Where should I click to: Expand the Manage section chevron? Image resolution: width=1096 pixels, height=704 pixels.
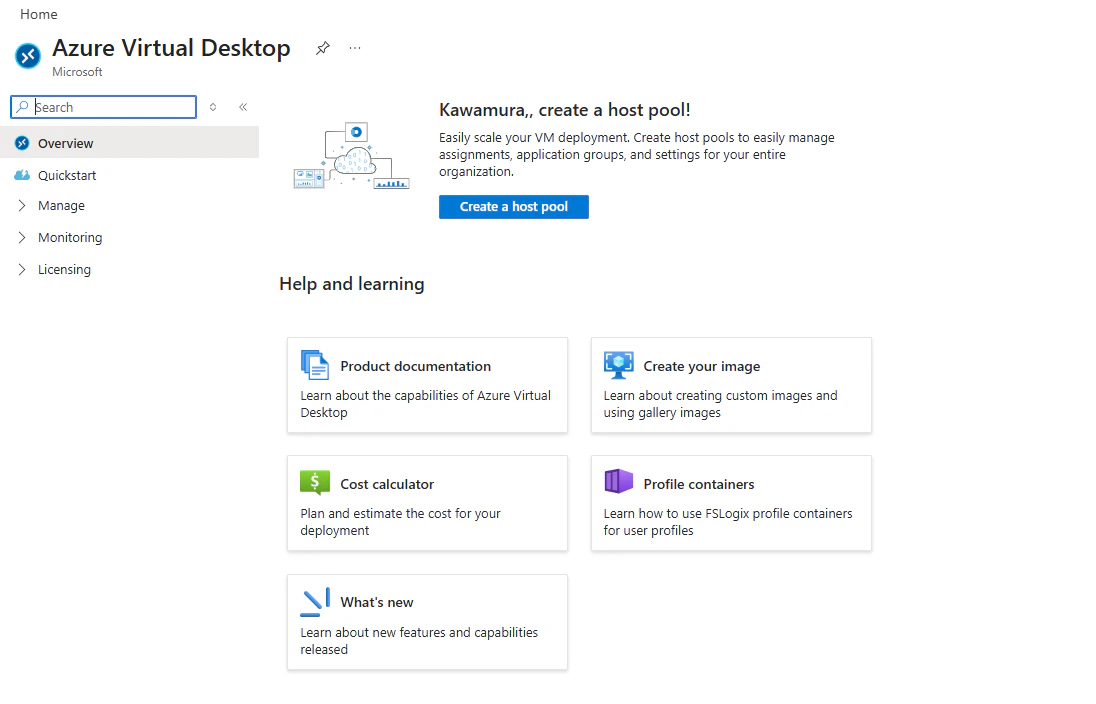coord(22,206)
